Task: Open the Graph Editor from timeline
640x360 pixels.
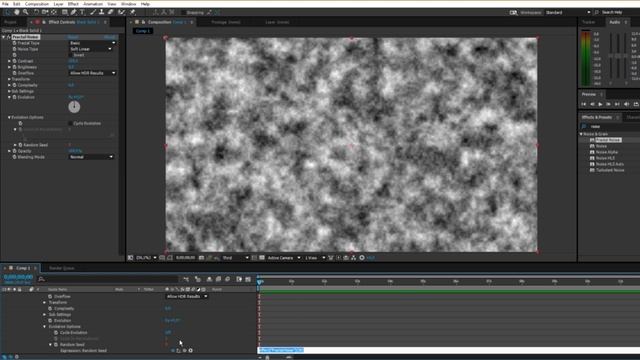Action: click(248, 279)
